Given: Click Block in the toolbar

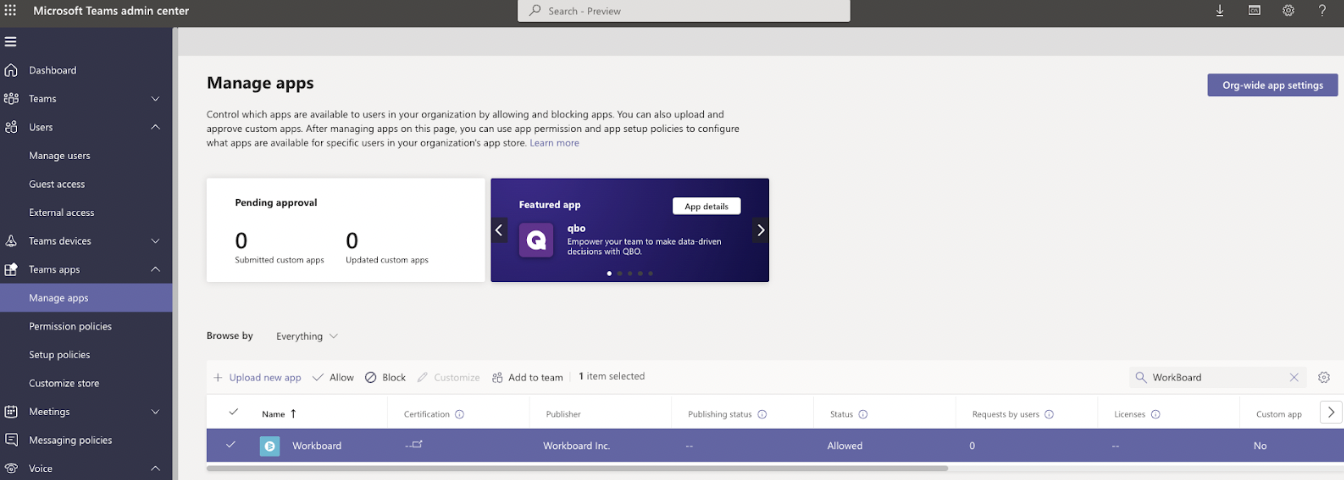Looking at the screenshot, I should [x=385, y=377].
